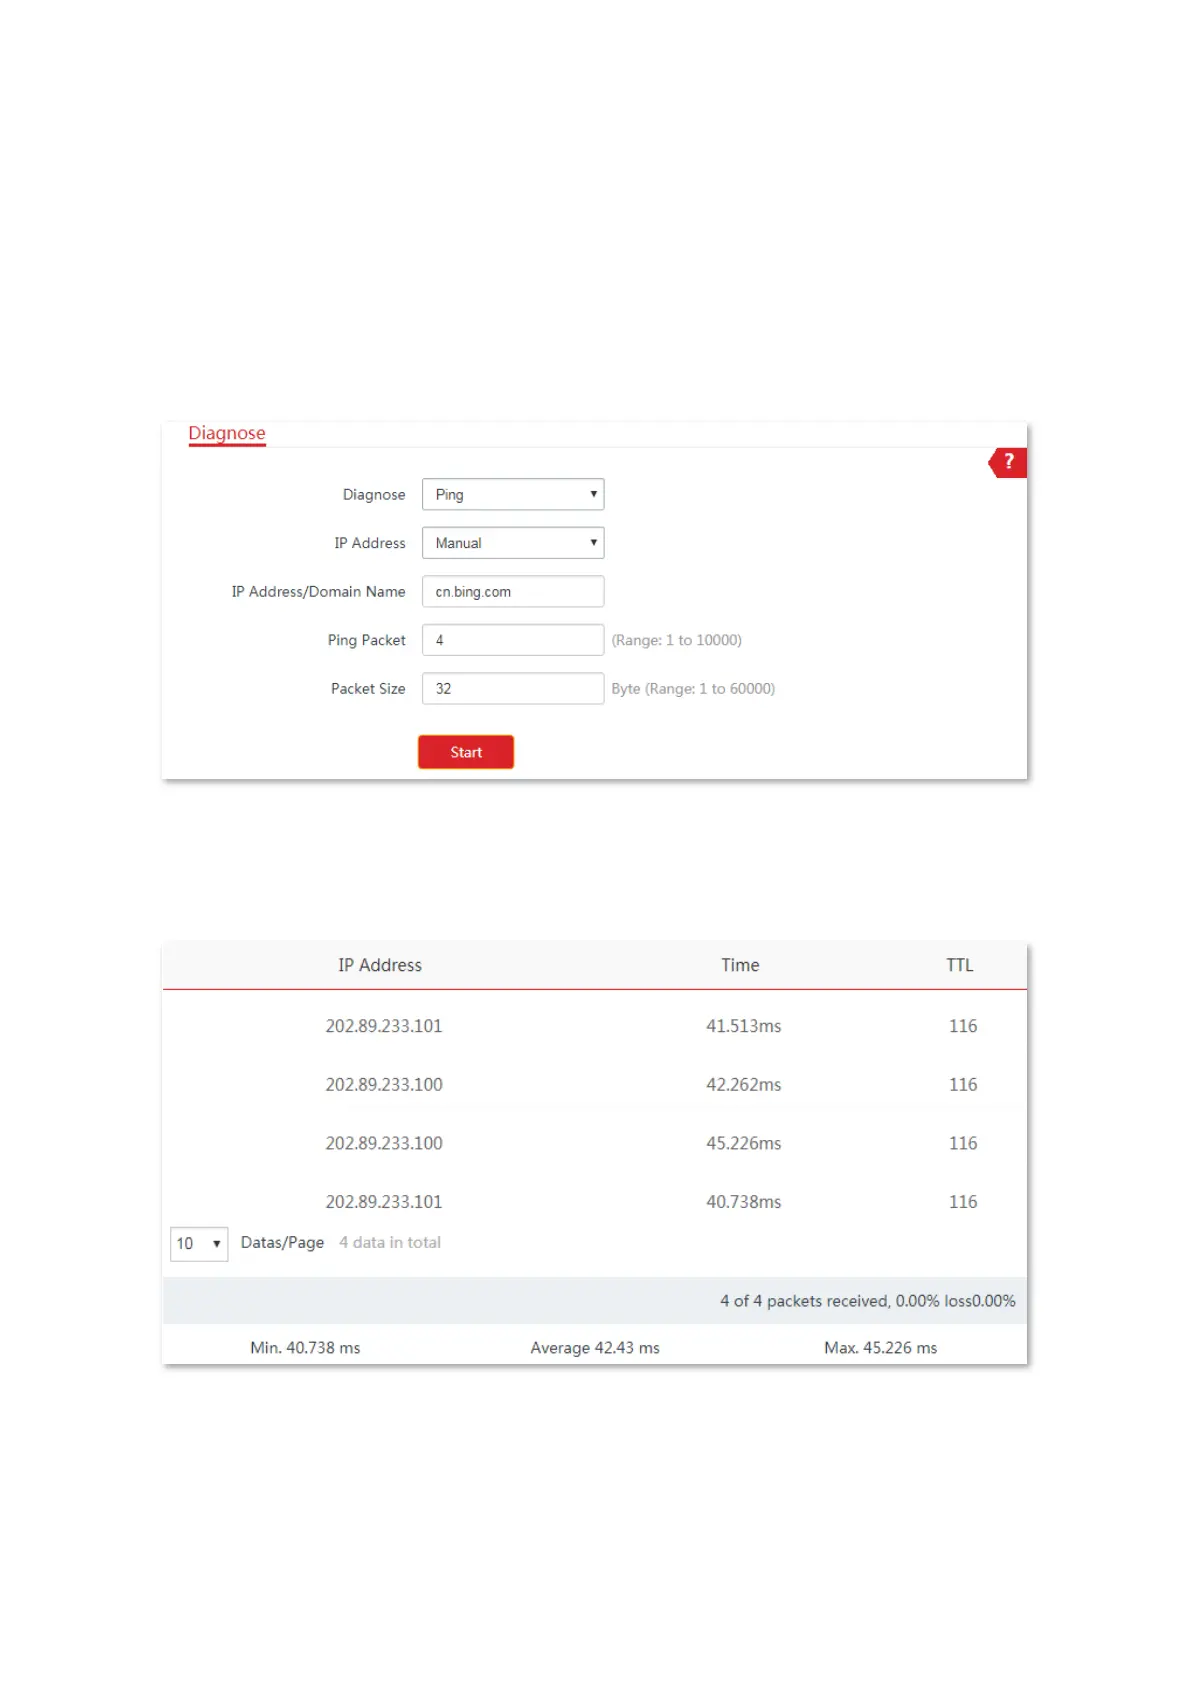Click the Min. 40.738 ms value
Viewport: 1191px width, 1684px height.
[305, 1348]
